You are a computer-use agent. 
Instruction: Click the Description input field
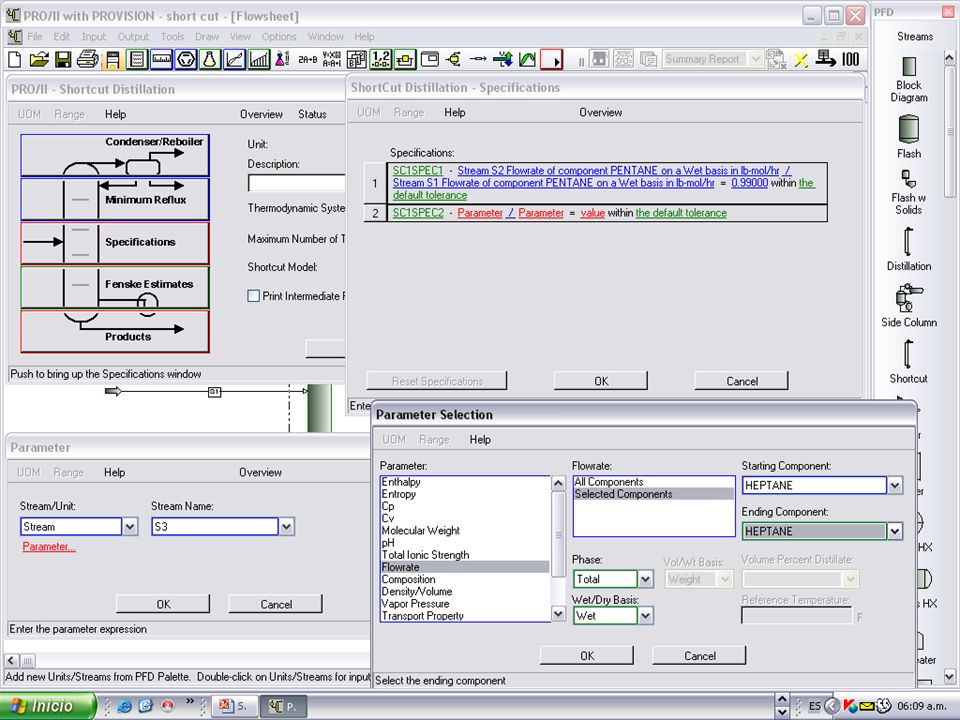296,183
